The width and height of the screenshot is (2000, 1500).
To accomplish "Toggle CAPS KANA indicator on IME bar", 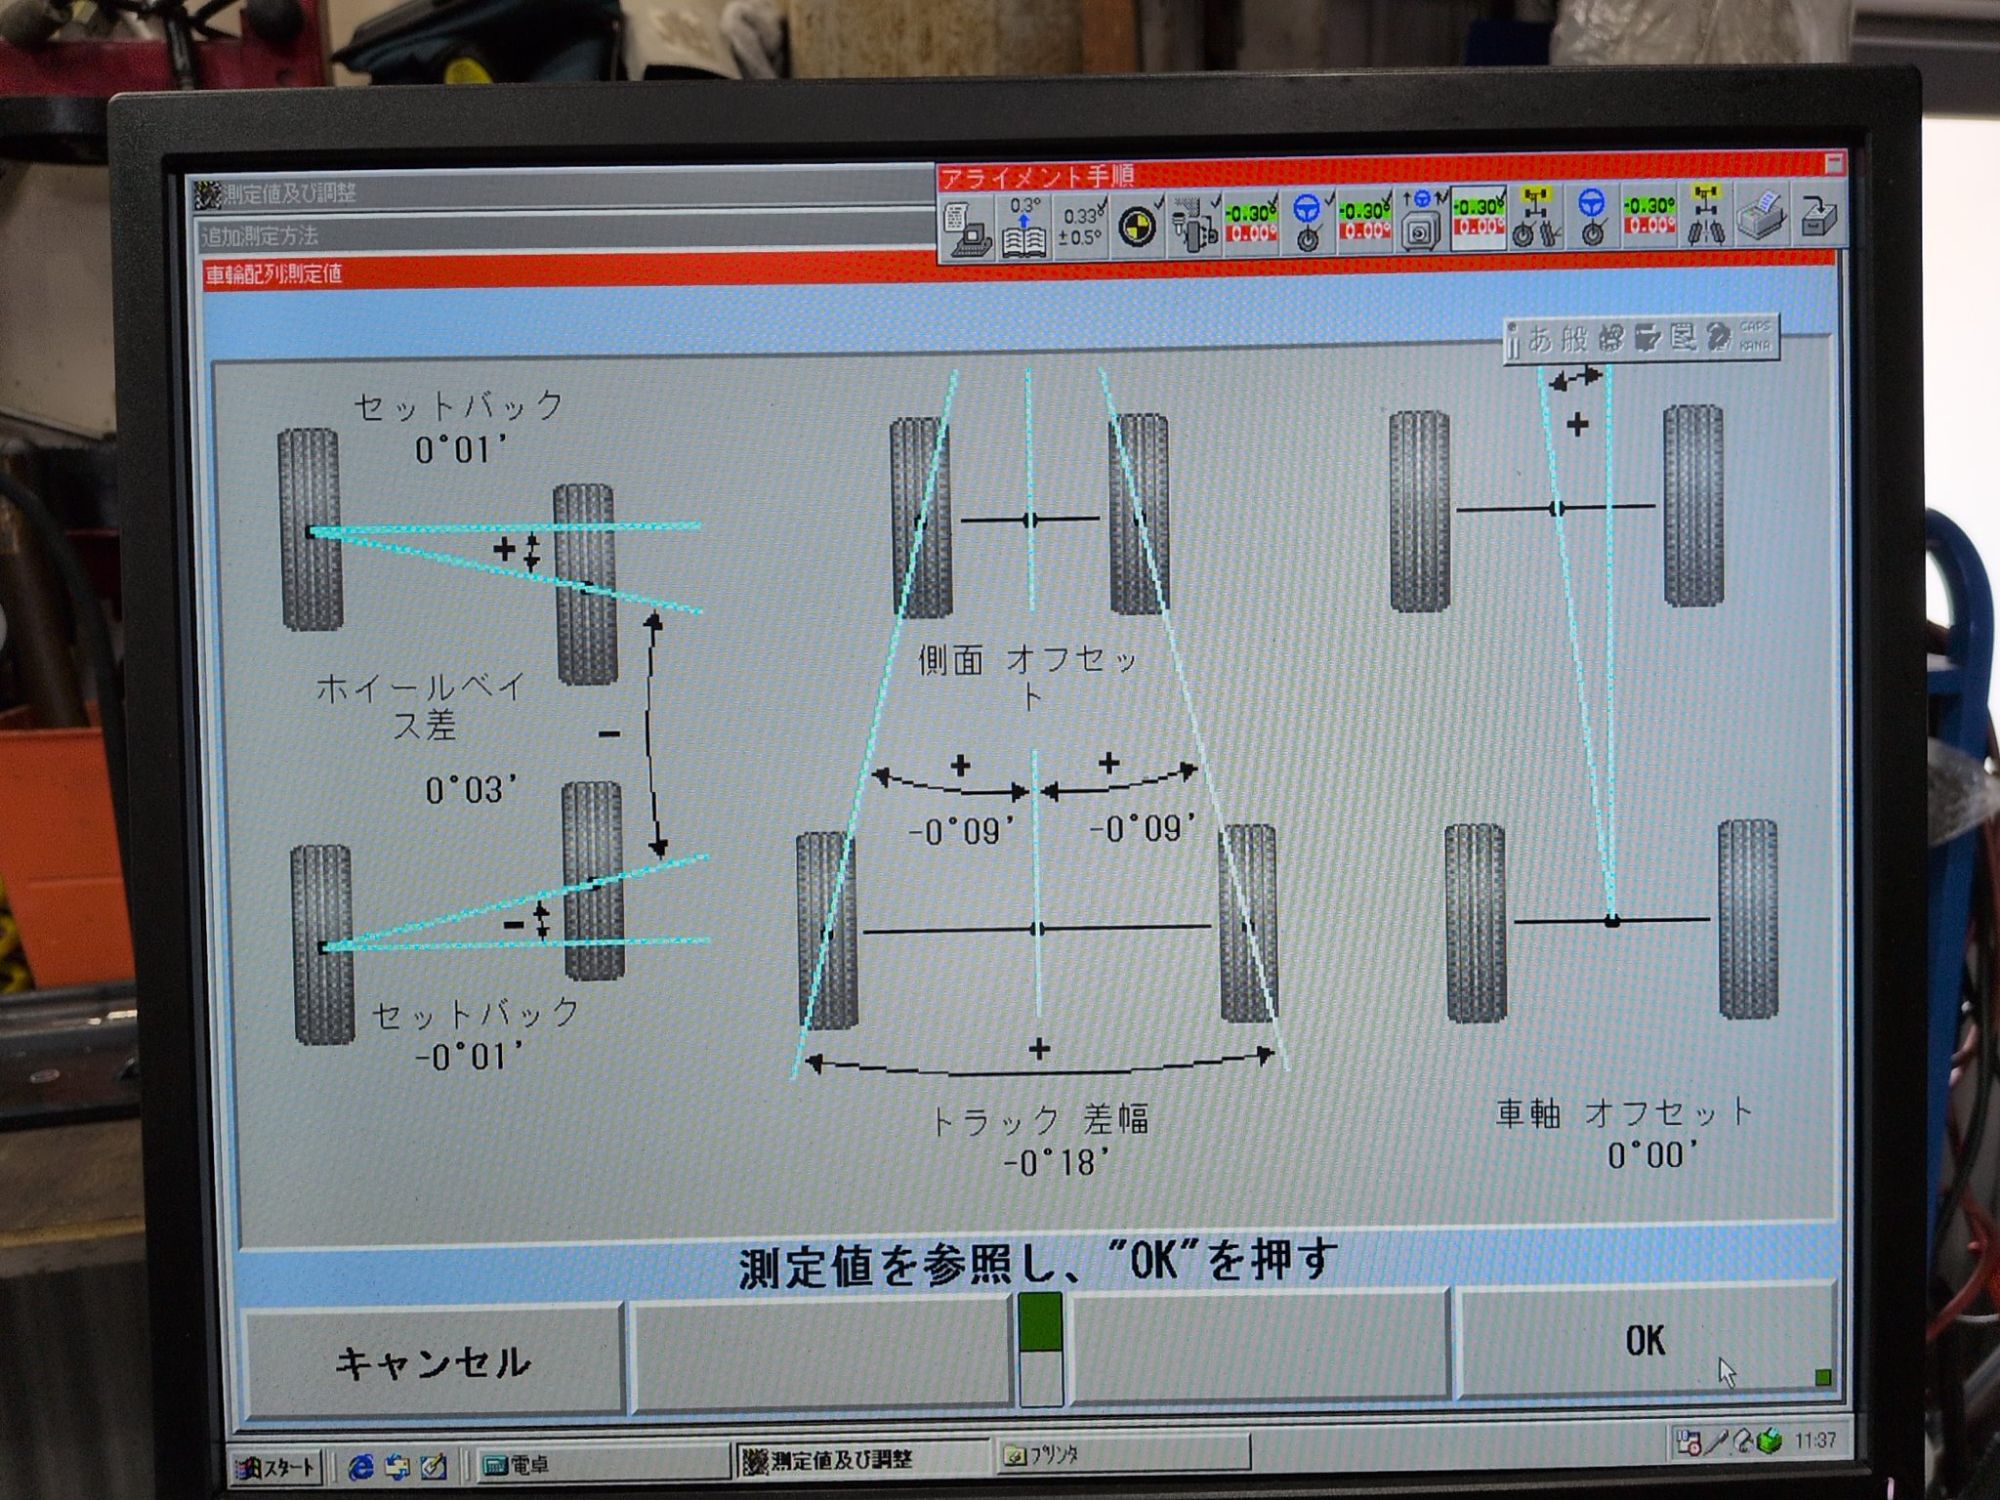I will point(1755,336).
